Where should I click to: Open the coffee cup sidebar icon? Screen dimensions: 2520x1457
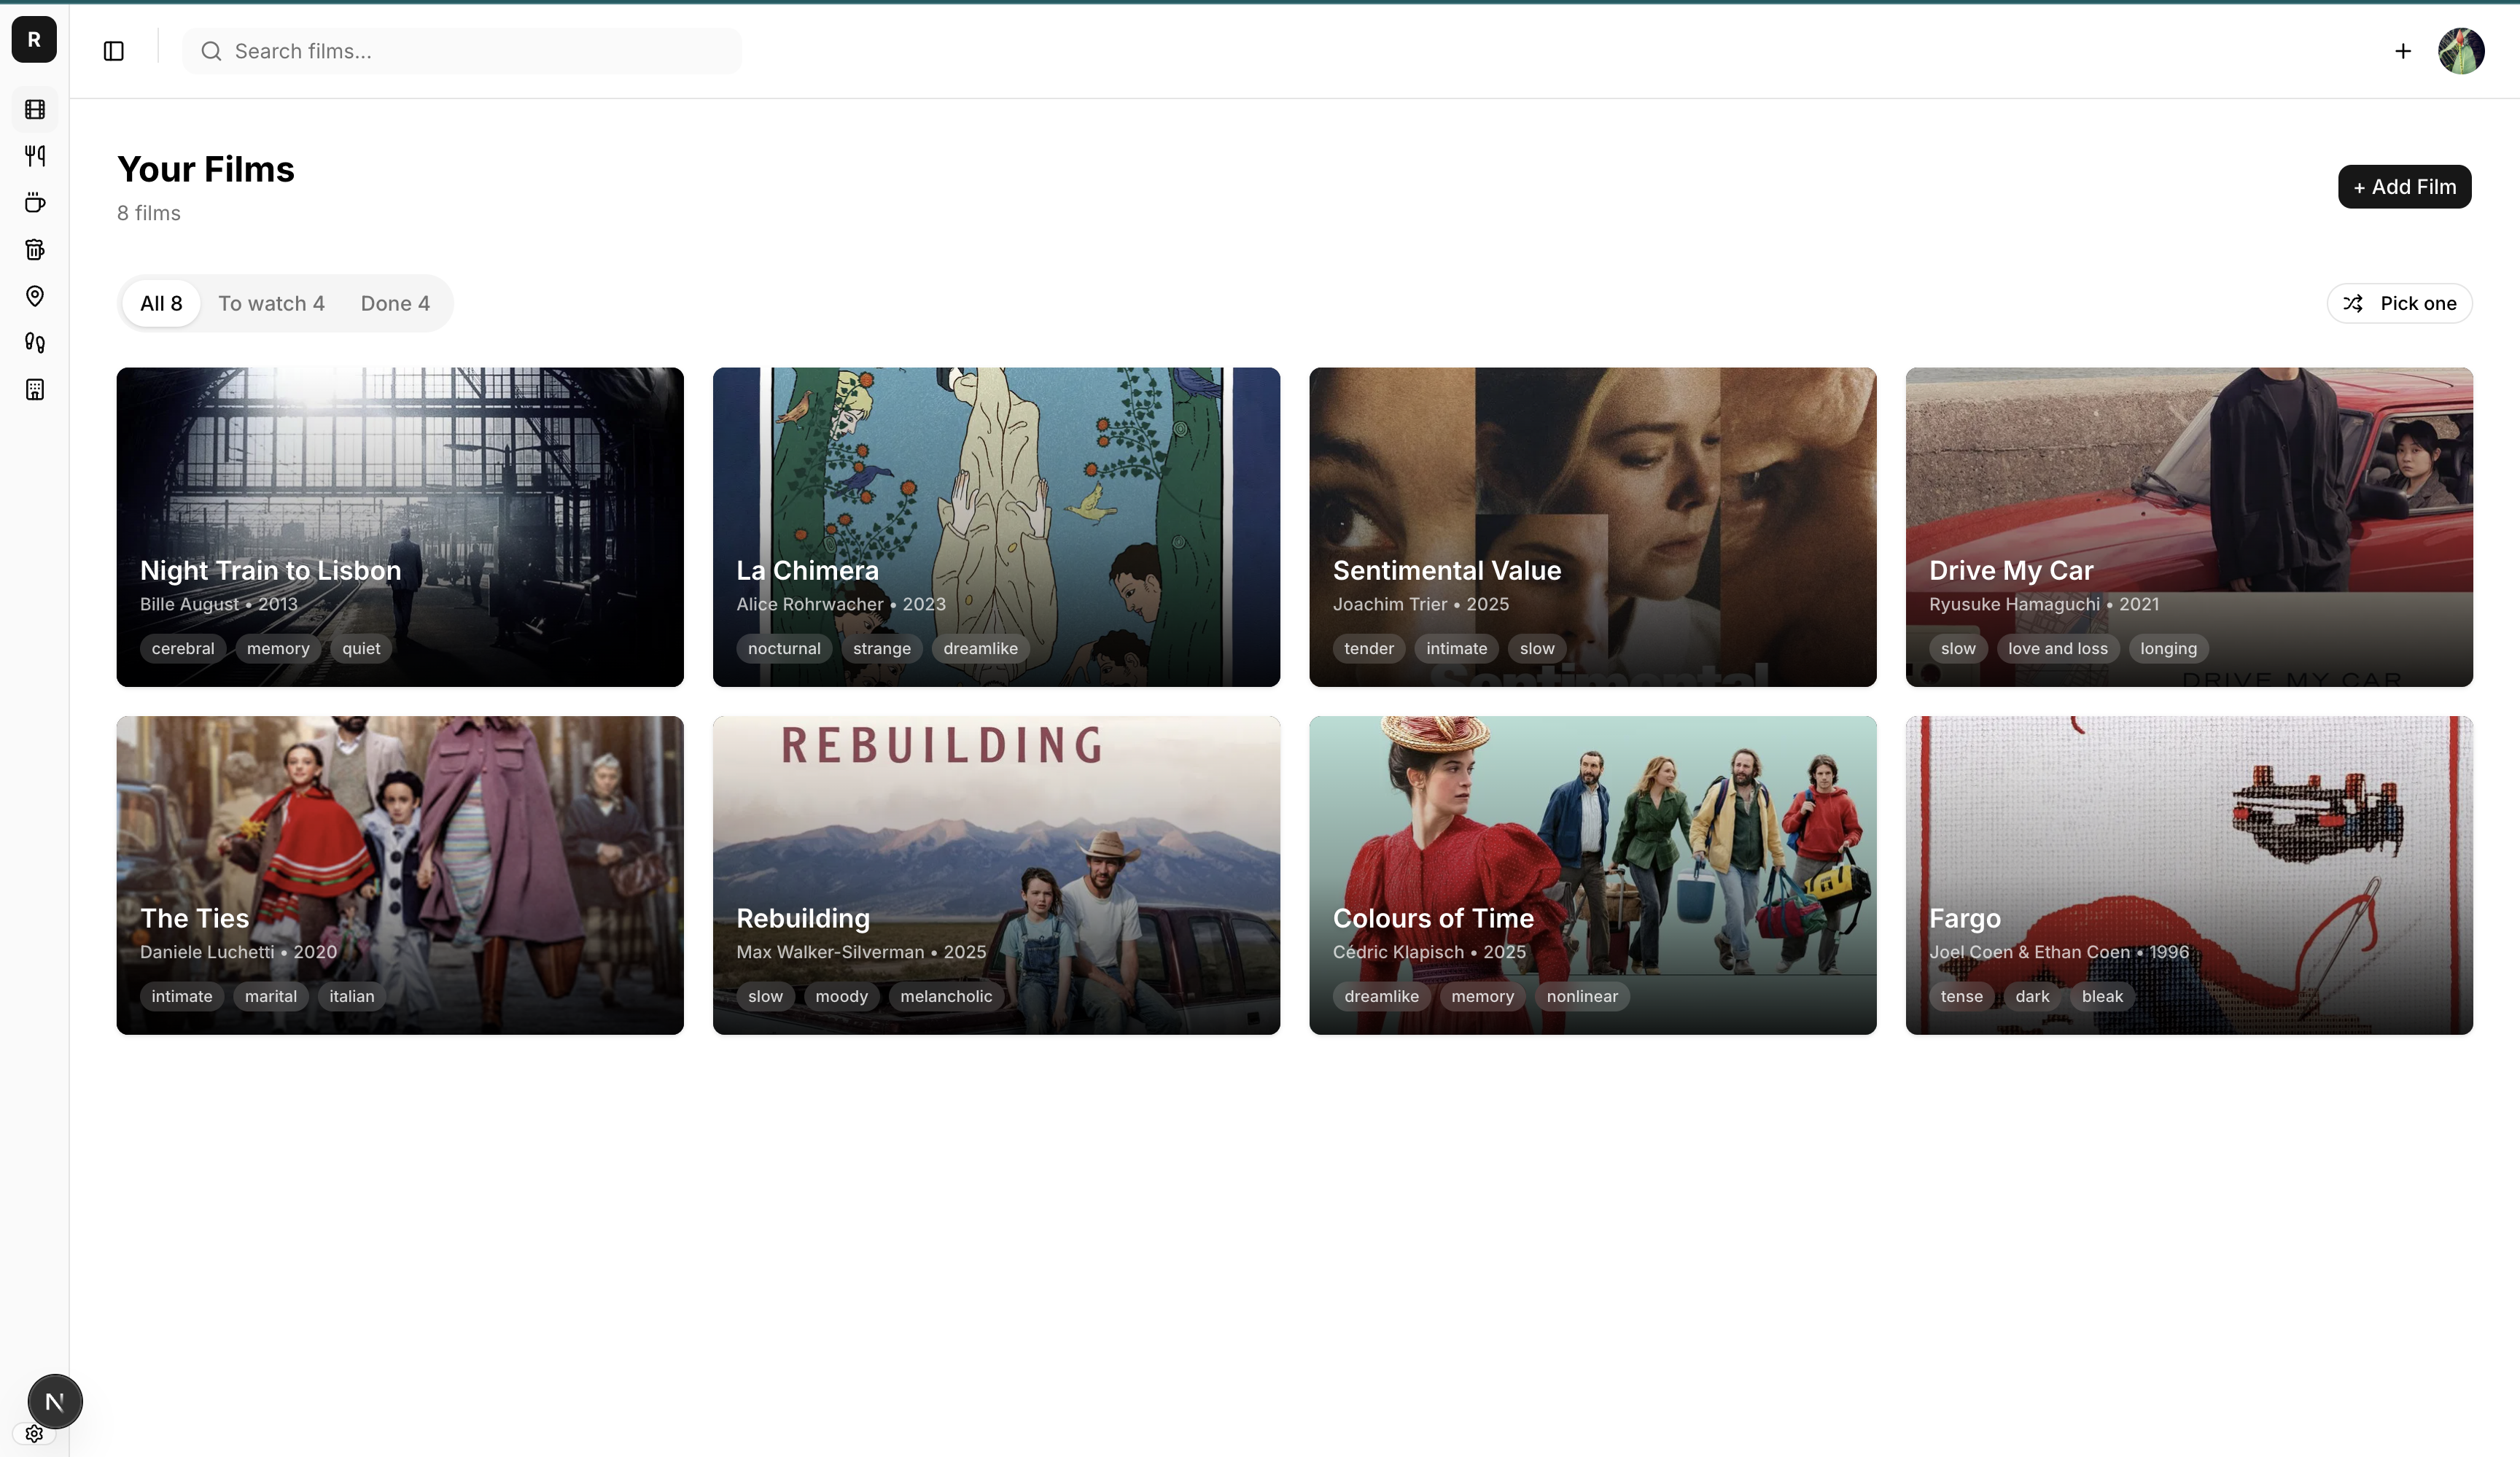pos(35,202)
